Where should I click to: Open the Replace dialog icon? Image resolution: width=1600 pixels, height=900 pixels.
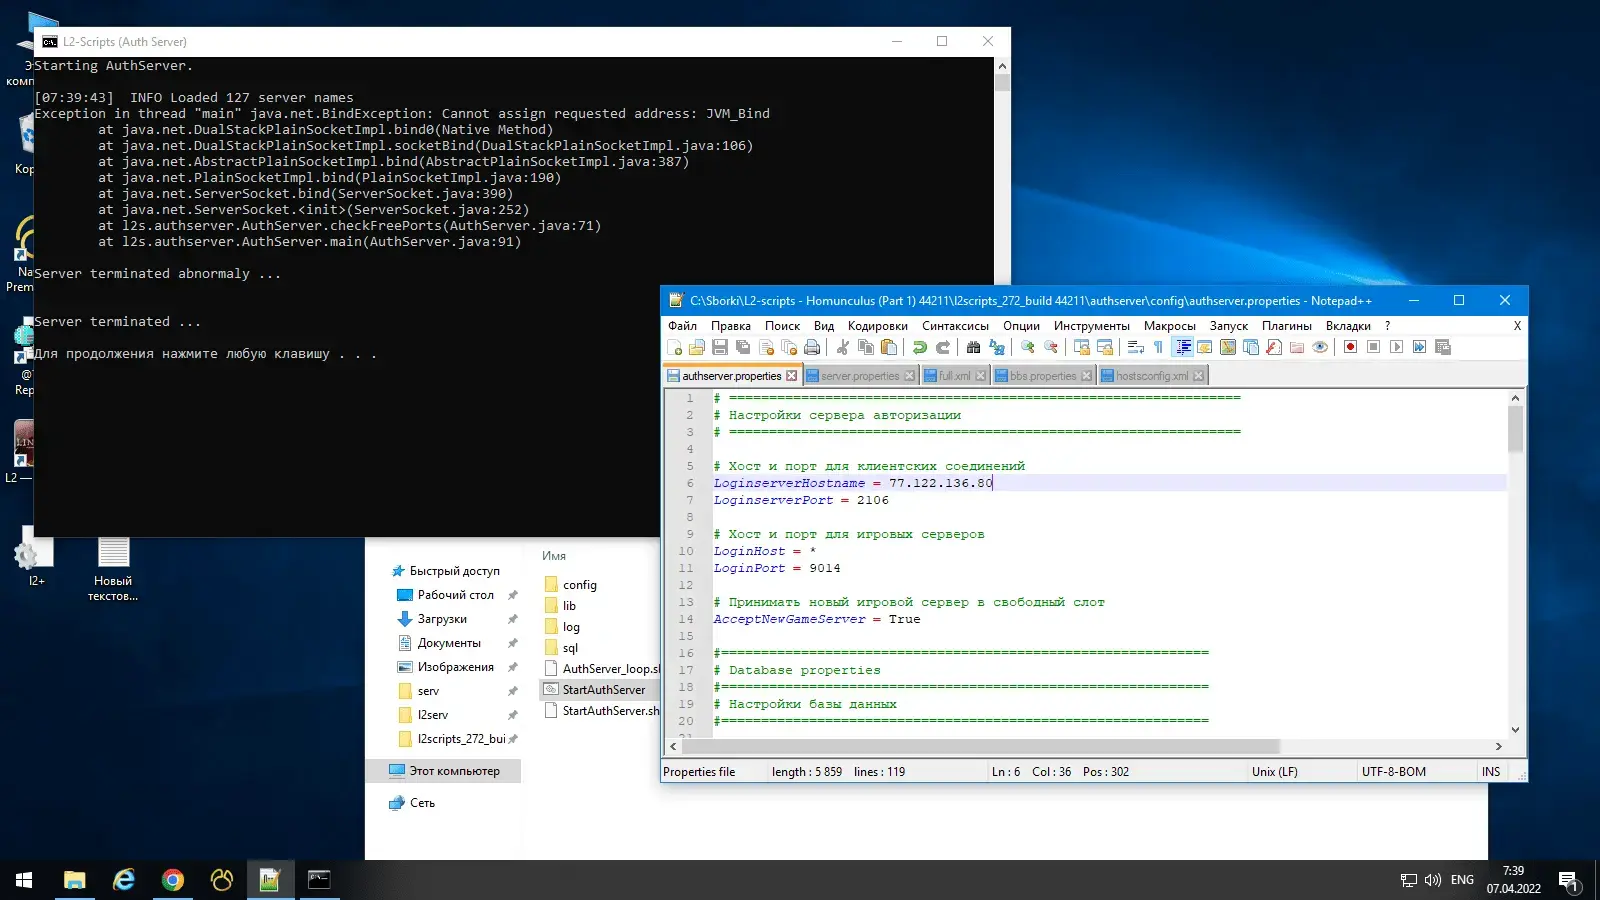[x=997, y=347]
